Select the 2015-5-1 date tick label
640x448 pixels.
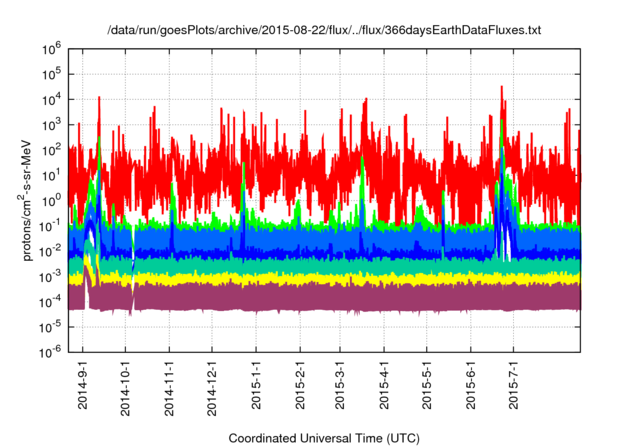tap(427, 386)
